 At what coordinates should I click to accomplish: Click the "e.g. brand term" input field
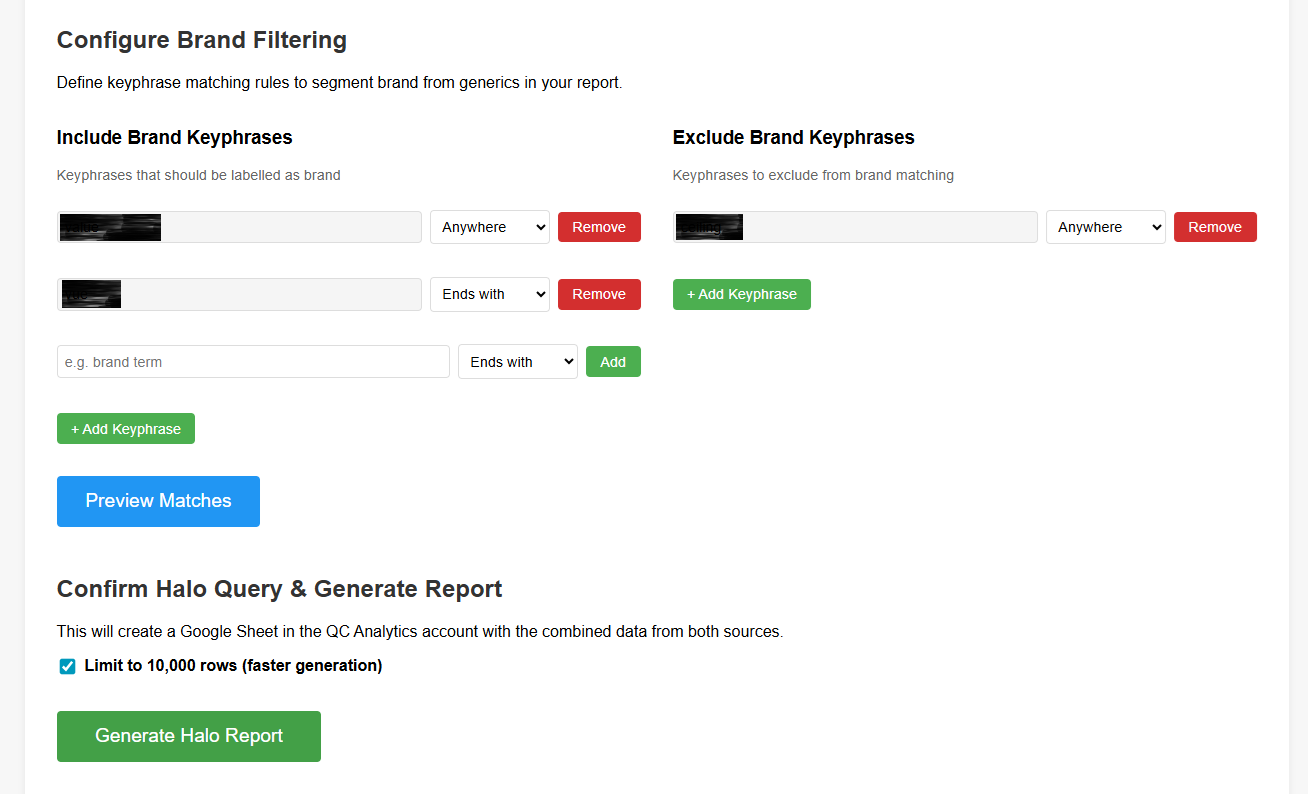252,361
